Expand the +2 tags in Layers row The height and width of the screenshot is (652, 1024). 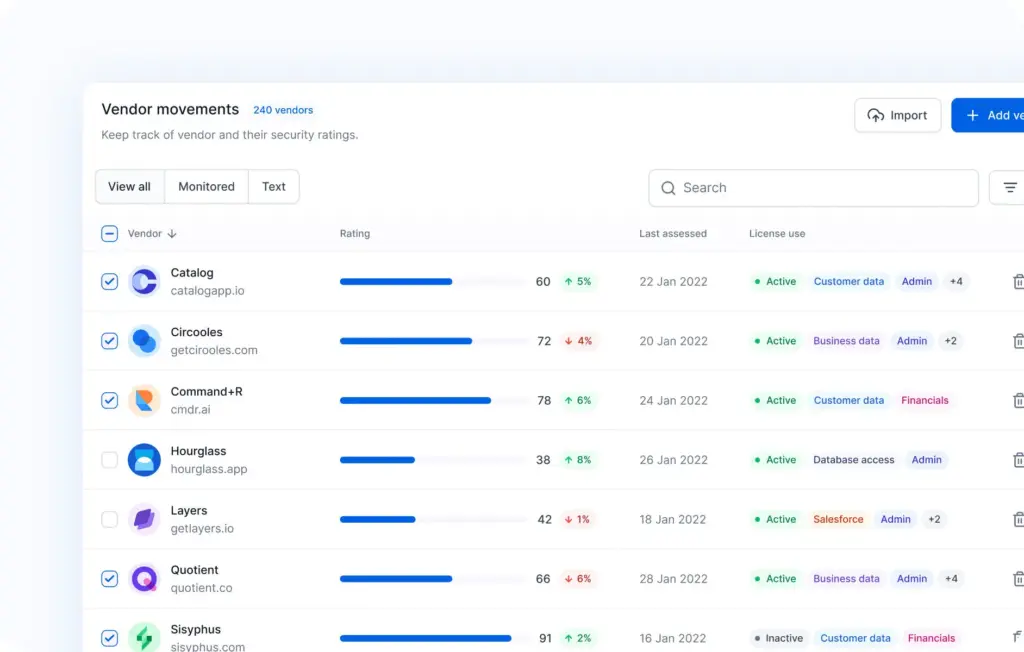933,519
